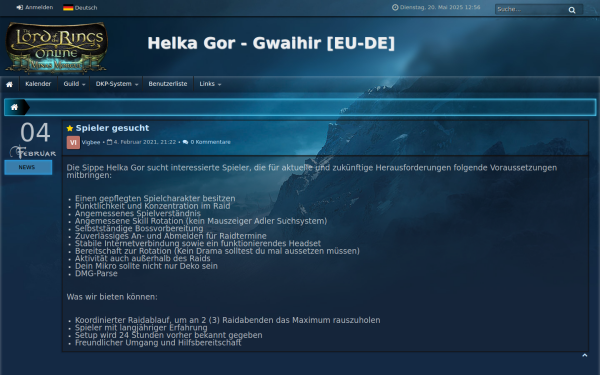Click the Anmelden login icon
The height and width of the screenshot is (375, 600).
pyautogui.click(x=20, y=8)
